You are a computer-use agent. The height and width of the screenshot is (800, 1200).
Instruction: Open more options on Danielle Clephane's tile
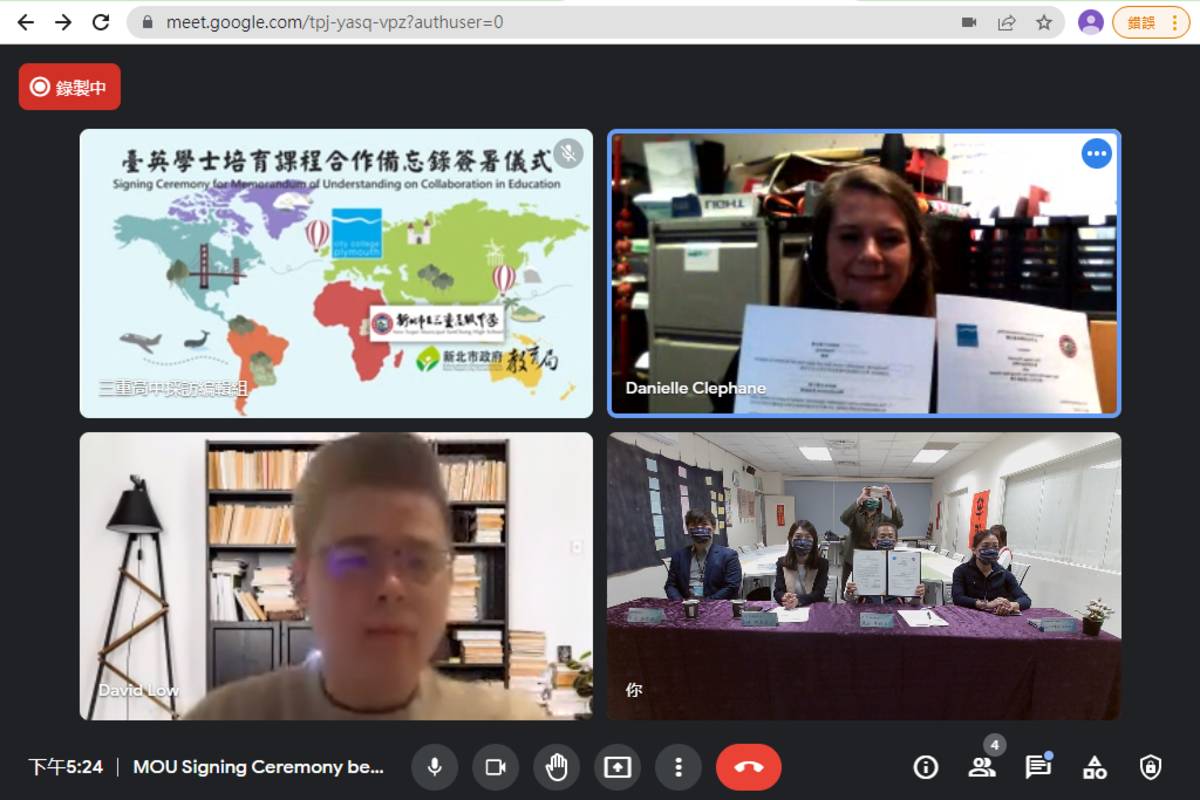(1097, 153)
